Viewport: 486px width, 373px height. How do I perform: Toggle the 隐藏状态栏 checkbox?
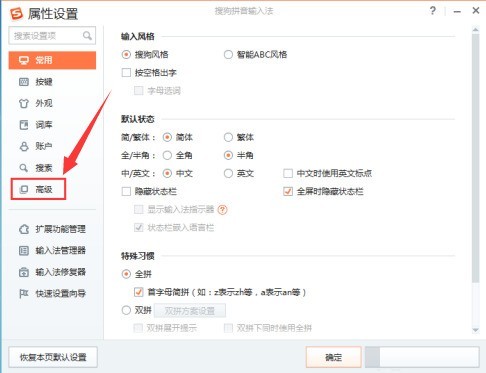click(x=126, y=191)
